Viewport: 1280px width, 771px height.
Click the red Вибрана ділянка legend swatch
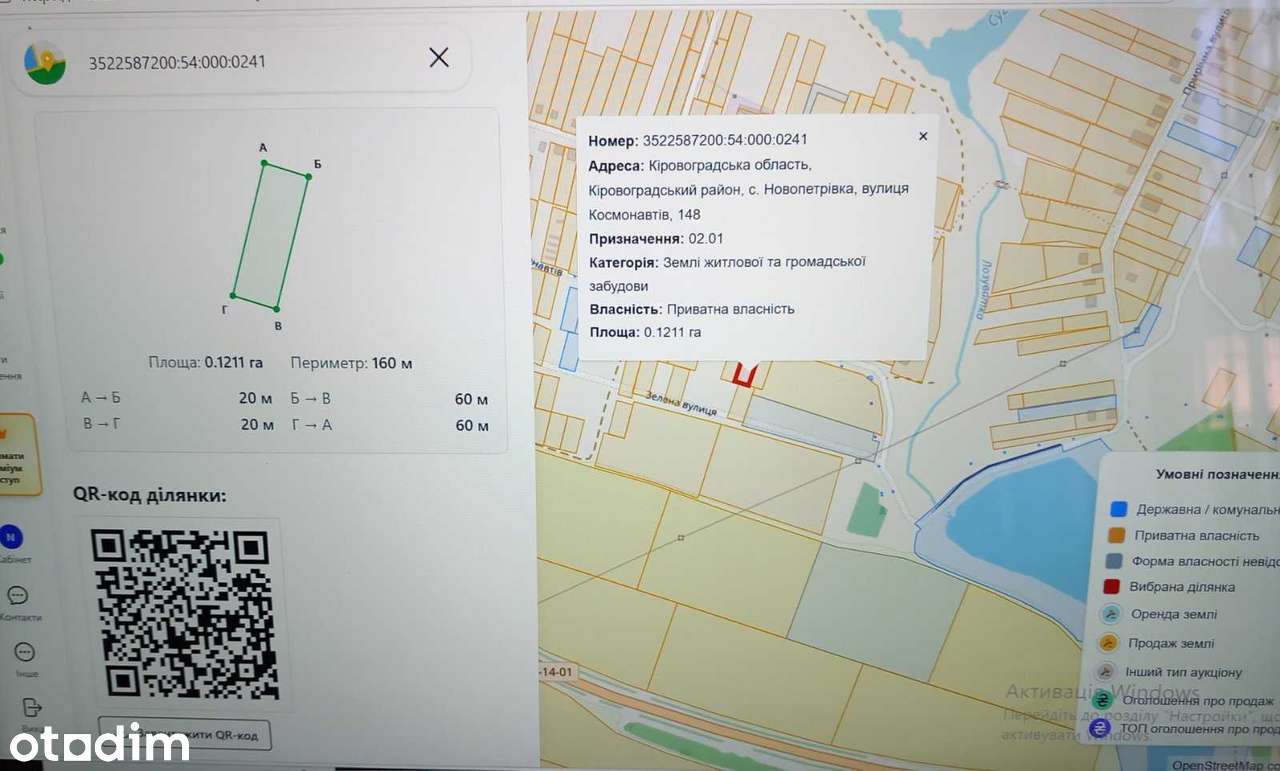coord(1112,587)
